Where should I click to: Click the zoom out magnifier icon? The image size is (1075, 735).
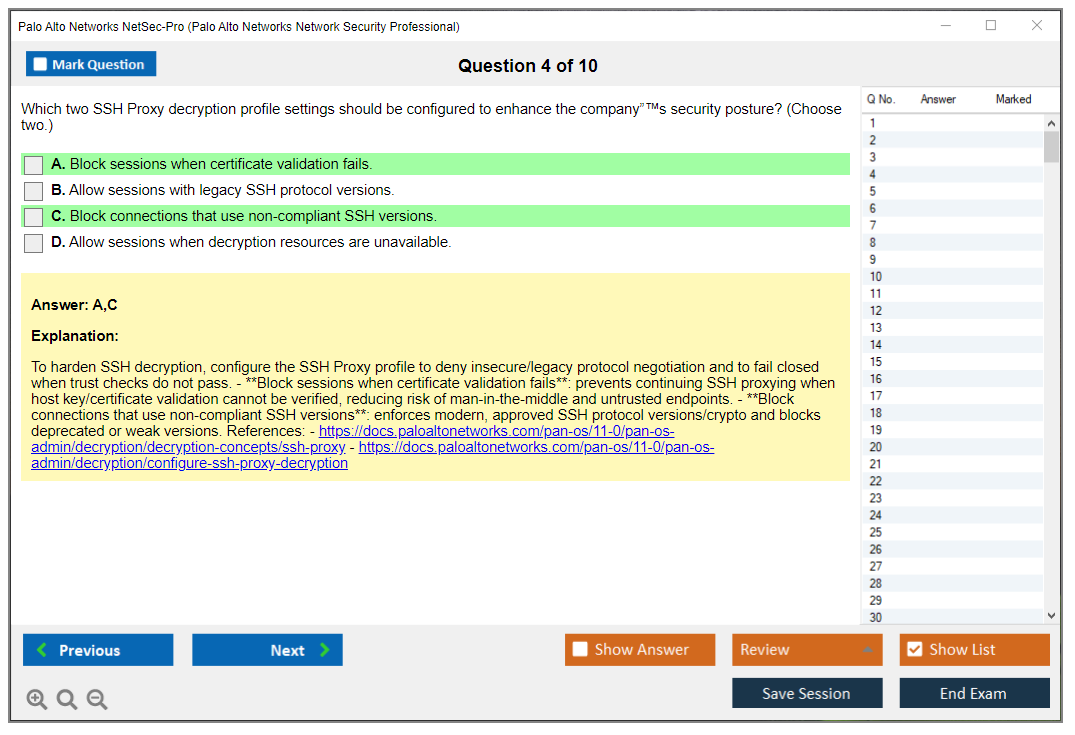(97, 700)
